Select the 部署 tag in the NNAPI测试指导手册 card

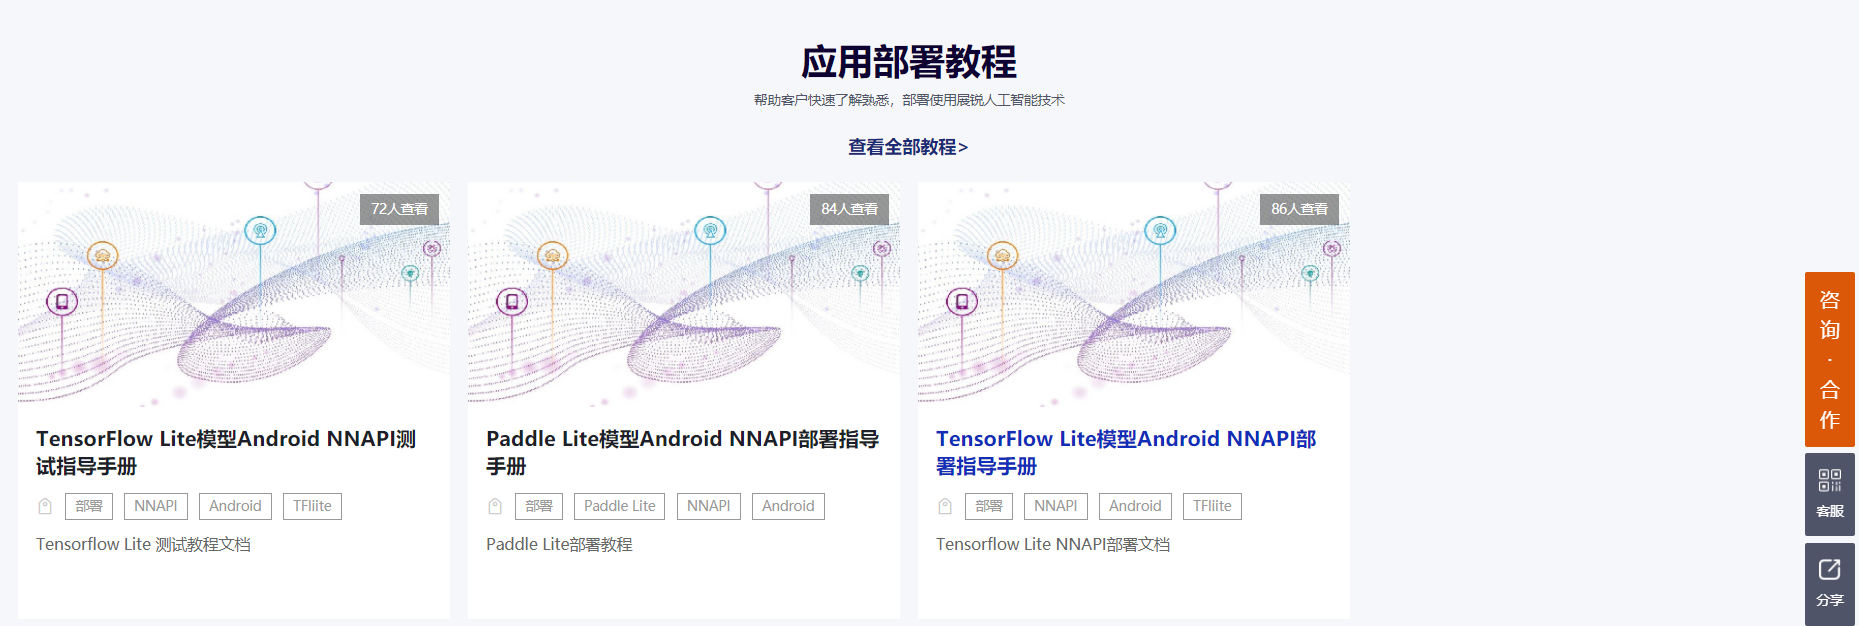(x=89, y=506)
